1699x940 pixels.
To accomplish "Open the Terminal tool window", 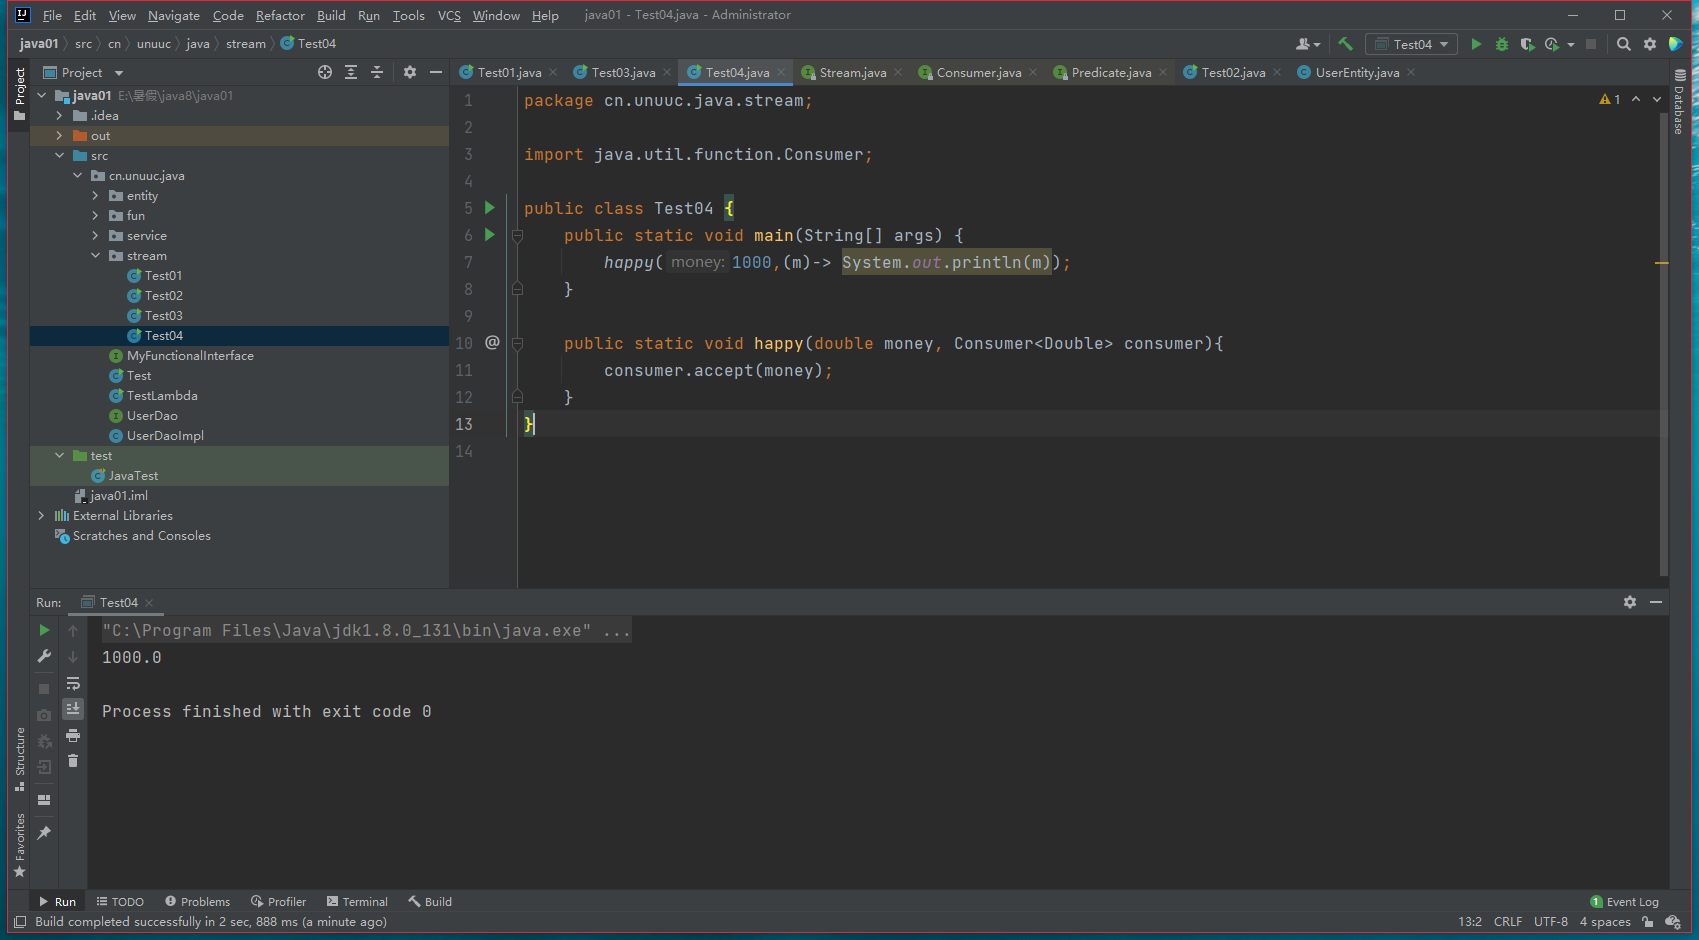I will click(x=357, y=902).
